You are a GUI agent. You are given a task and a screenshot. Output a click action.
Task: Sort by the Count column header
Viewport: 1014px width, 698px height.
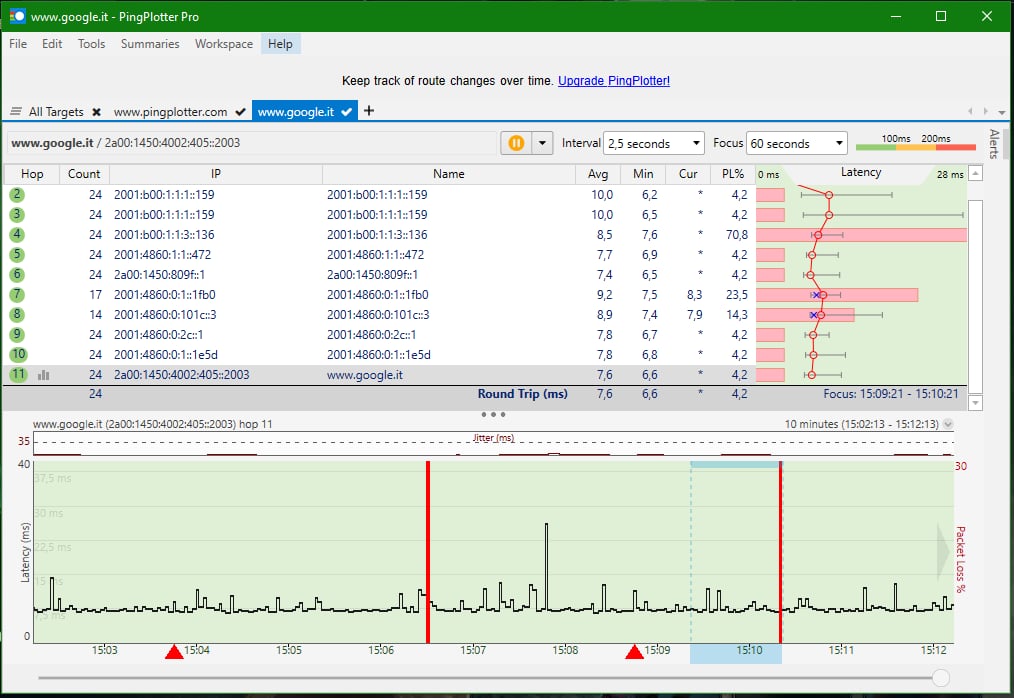(84, 174)
